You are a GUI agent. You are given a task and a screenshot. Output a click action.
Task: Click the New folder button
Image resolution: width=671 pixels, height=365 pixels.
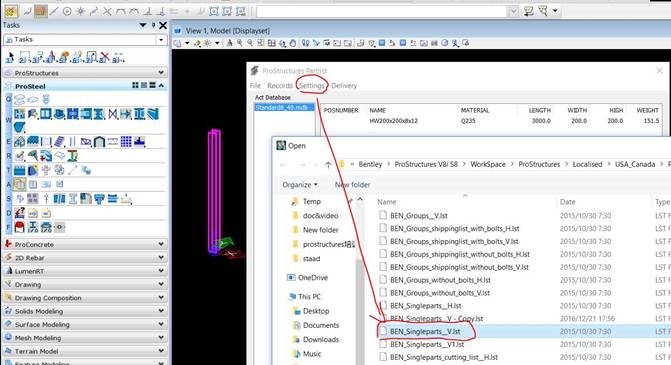(x=352, y=185)
